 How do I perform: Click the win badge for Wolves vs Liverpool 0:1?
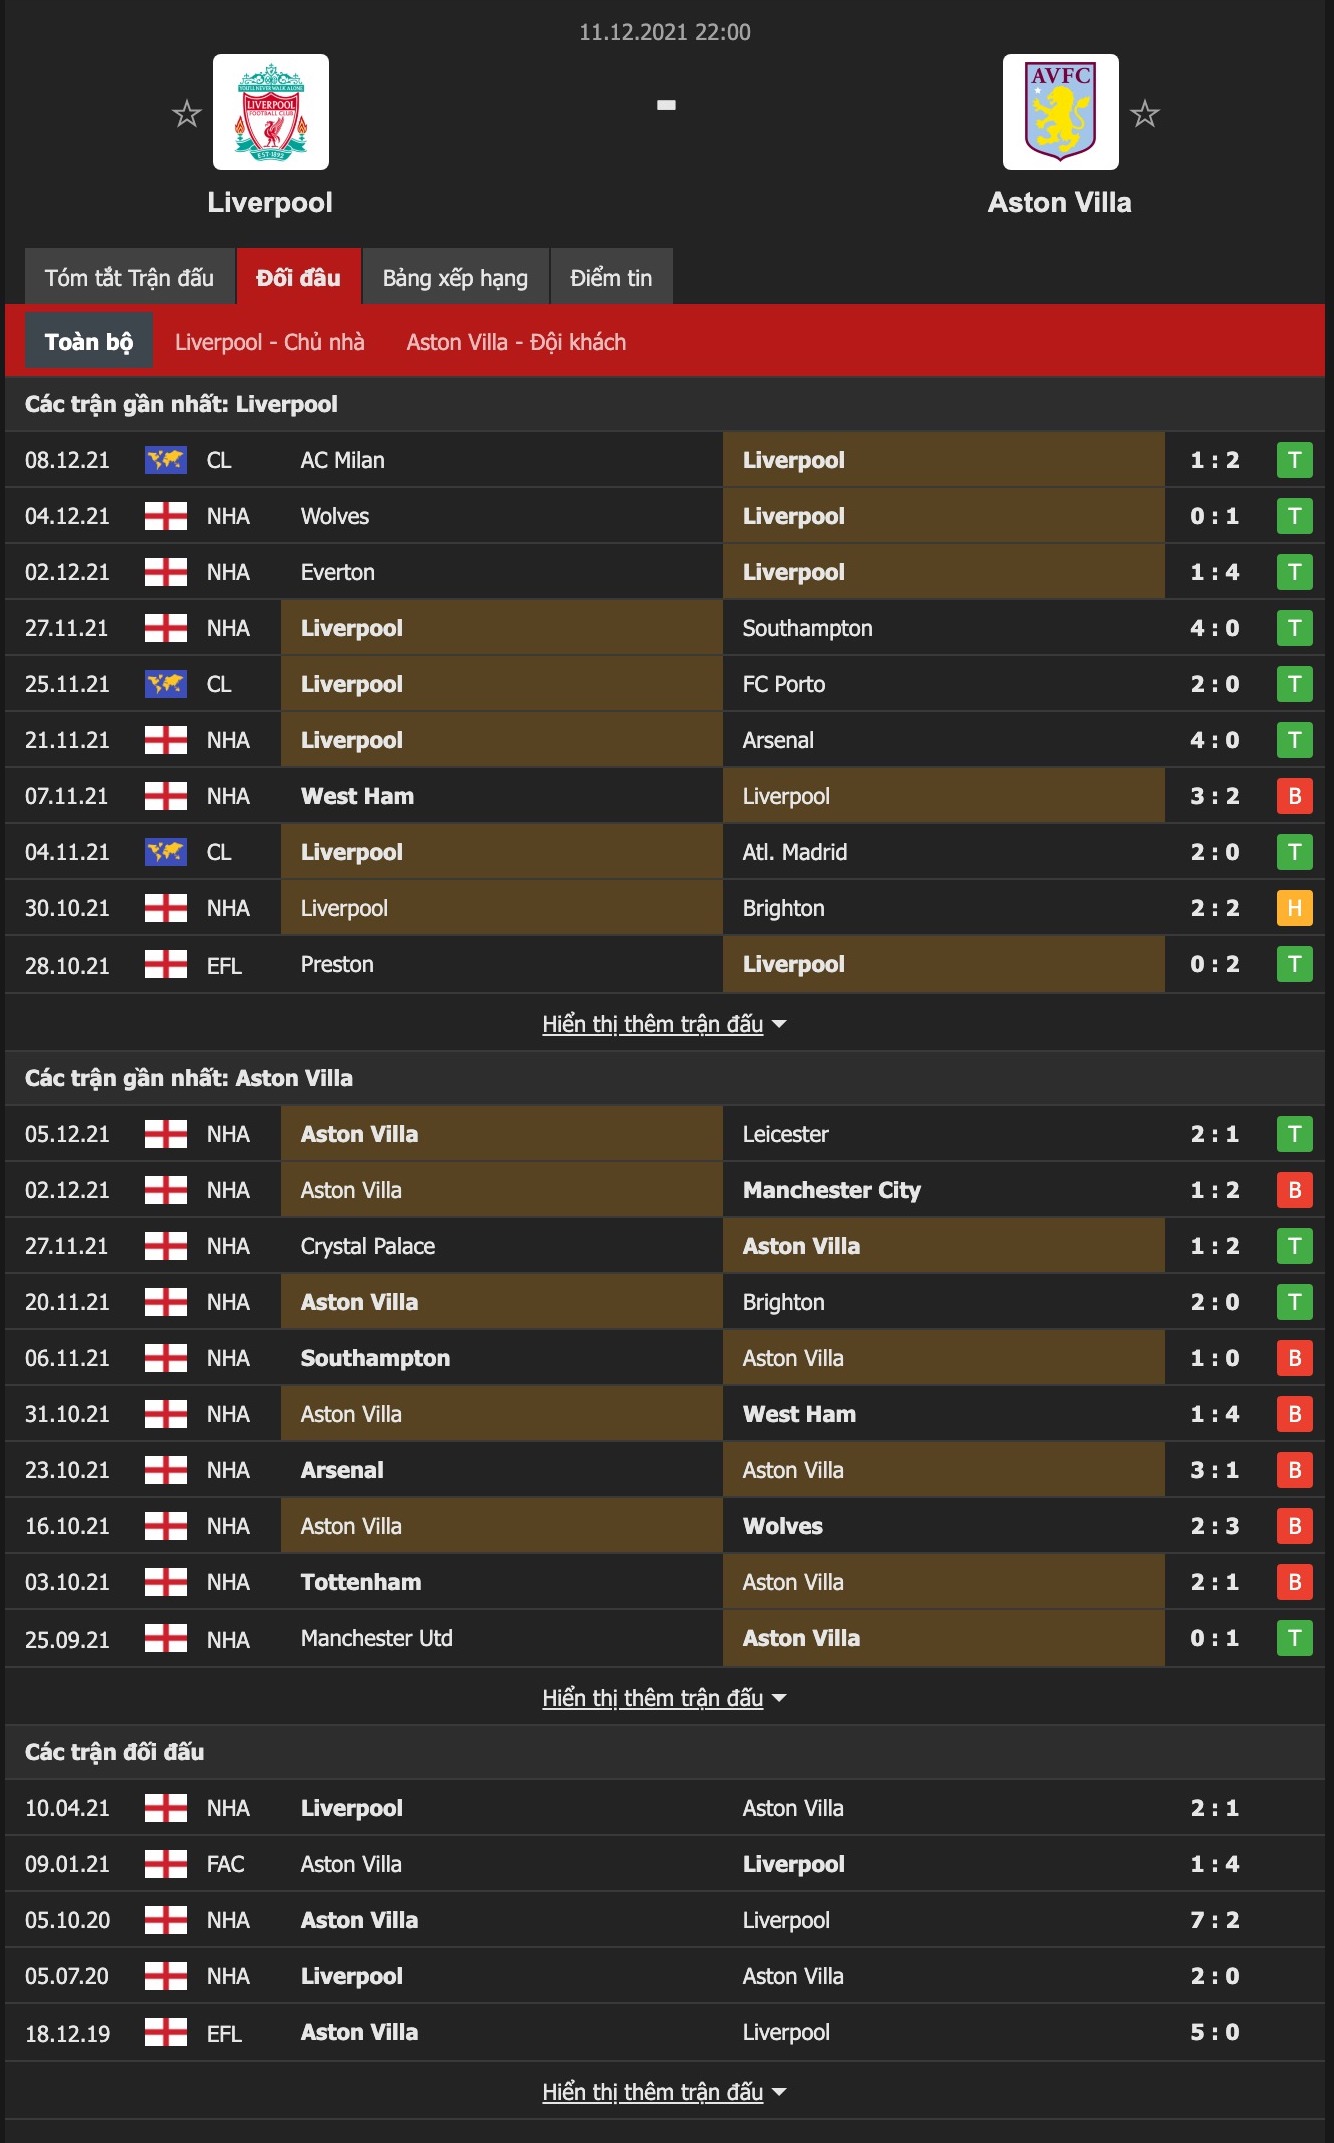[1294, 516]
